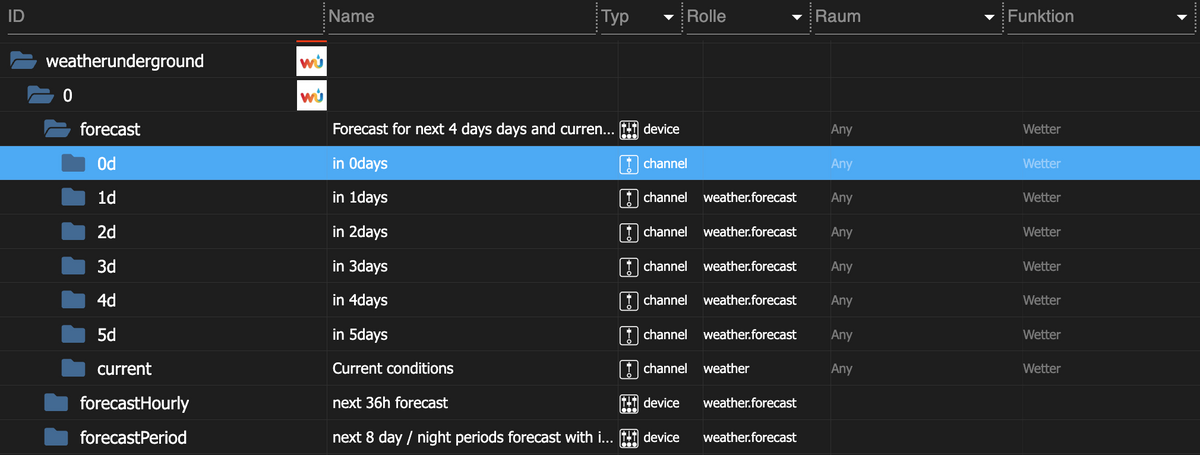This screenshot has height=455, width=1200.
Task: Open the Raum filter dropdown
Action: coord(989,17)
